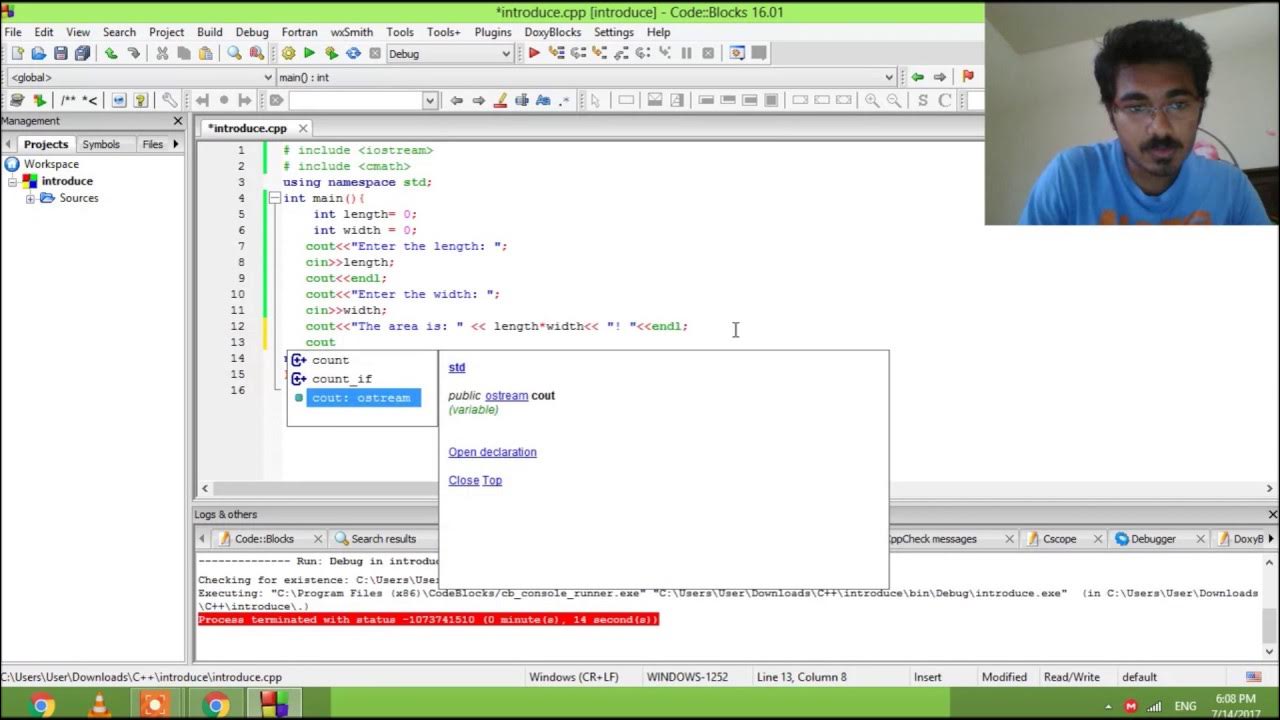Select cout: ostream autocomplete suggestion
Screen dimensions: 1280x720
[362, 398]
